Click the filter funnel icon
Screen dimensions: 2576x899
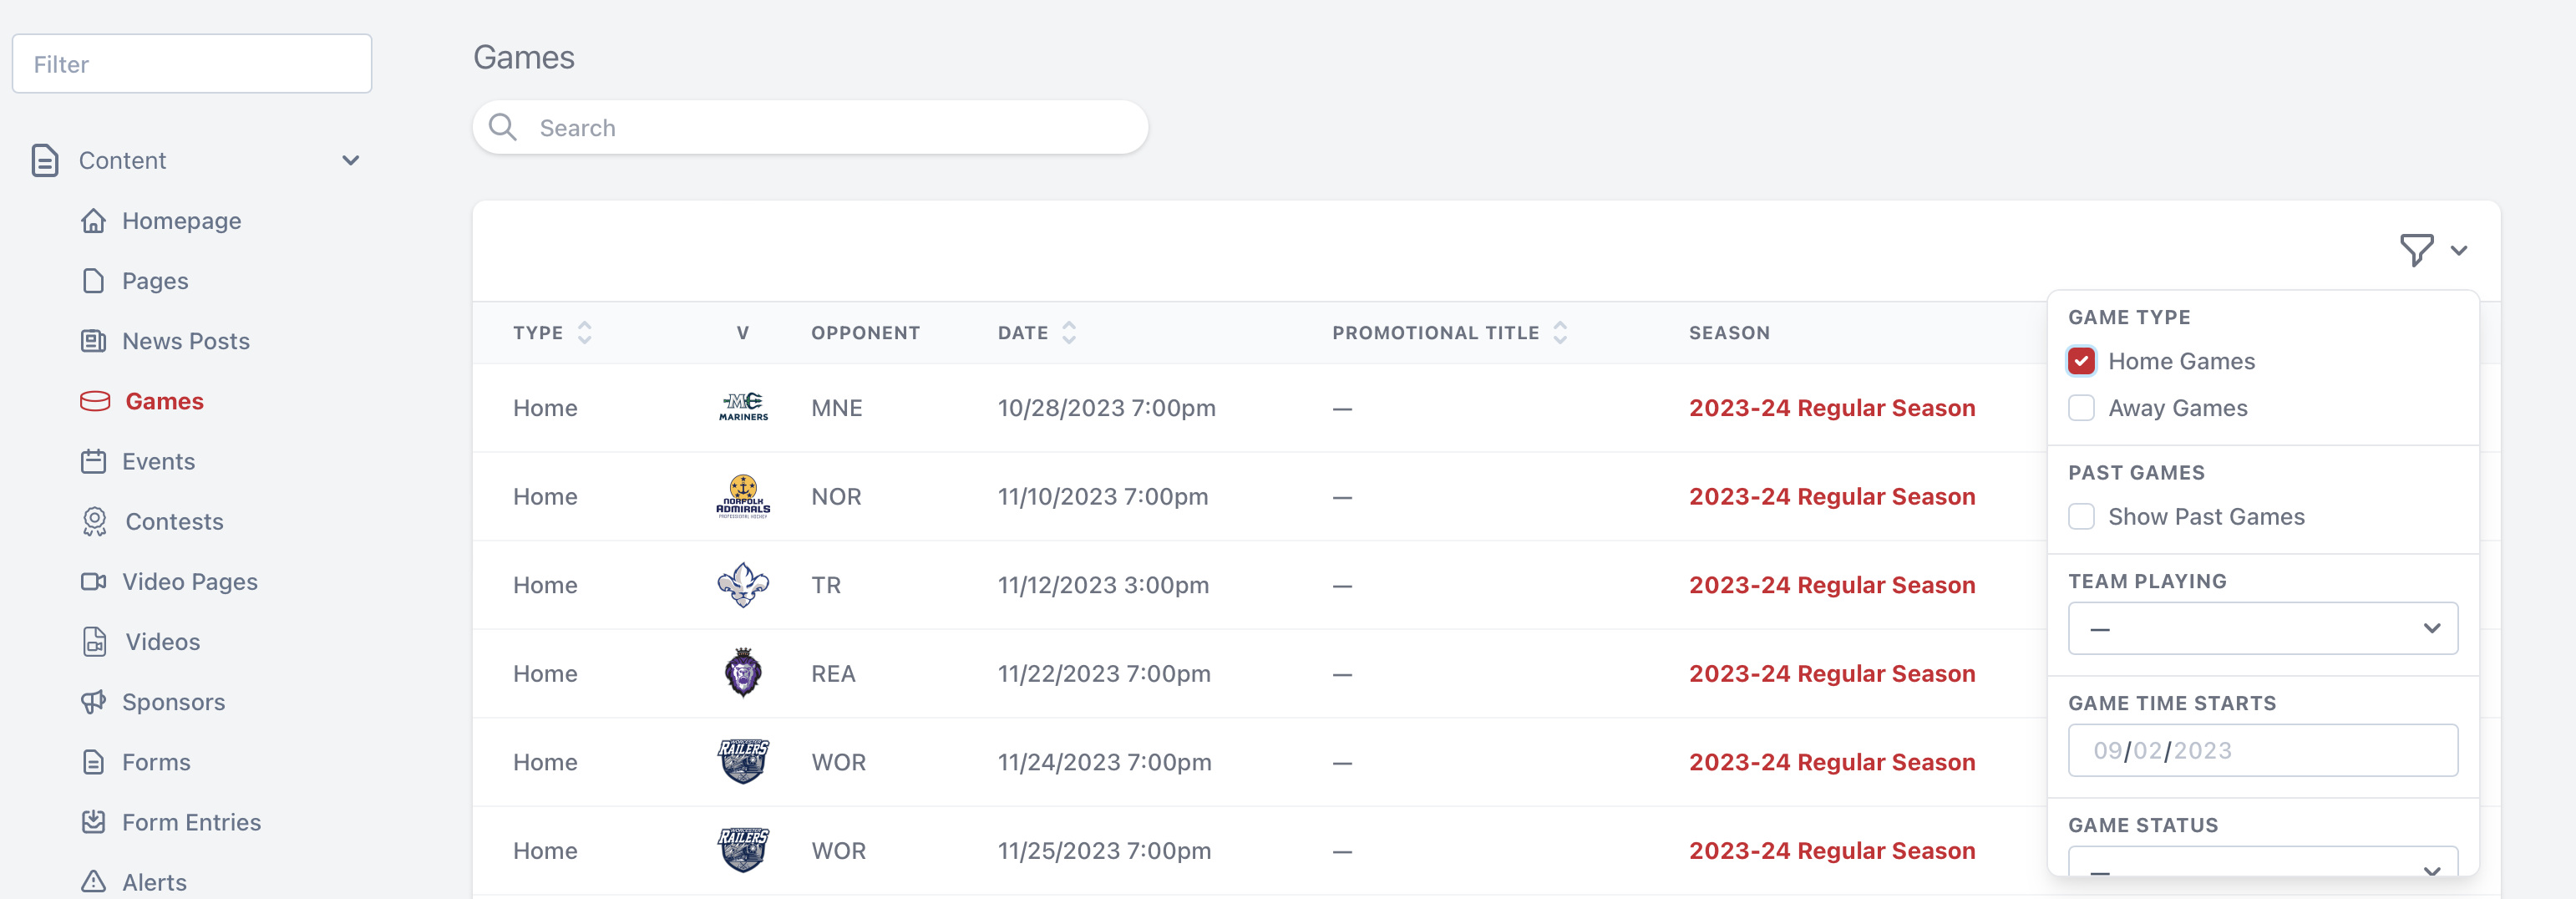pos(2416,250)
